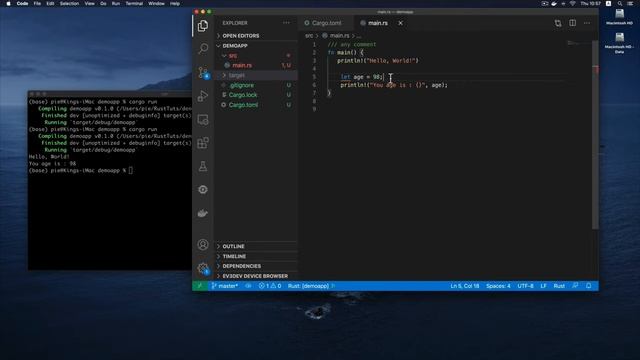
Task: Click the Spaces: 4 indentation setting
Action: [498, 286]
